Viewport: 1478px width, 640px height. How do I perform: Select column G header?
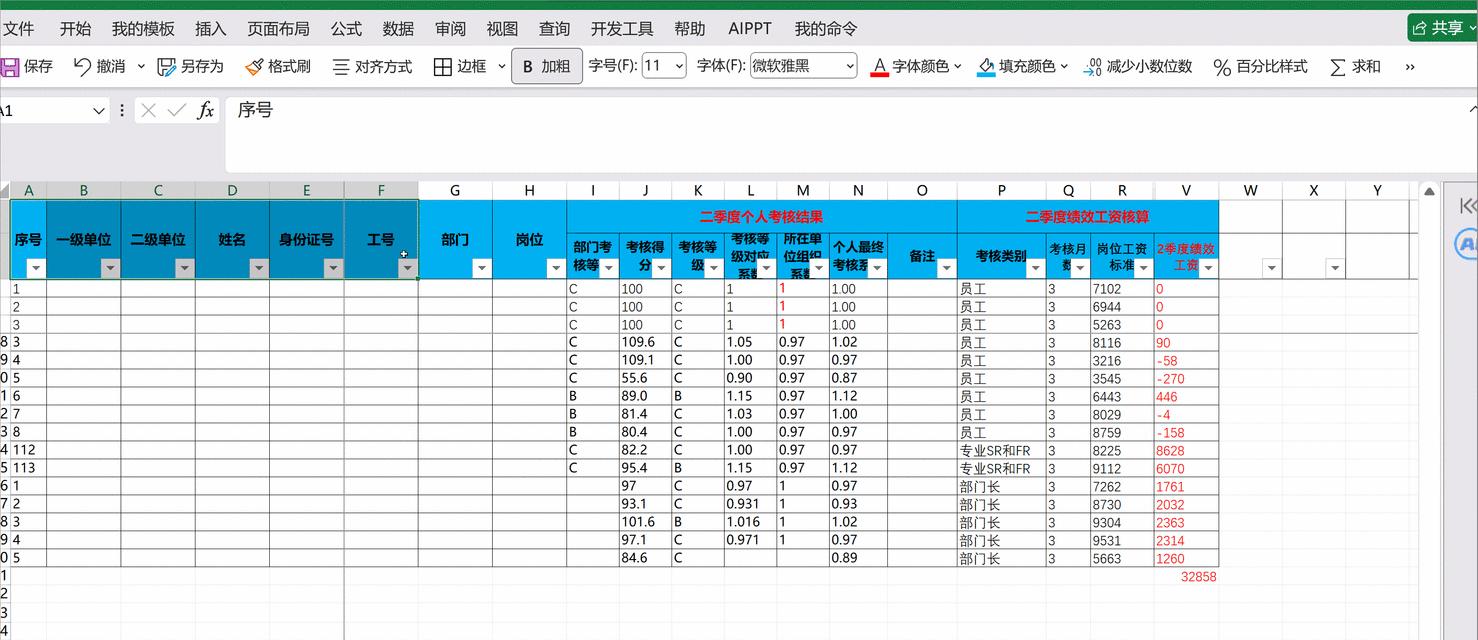click(x=455, y=190)
